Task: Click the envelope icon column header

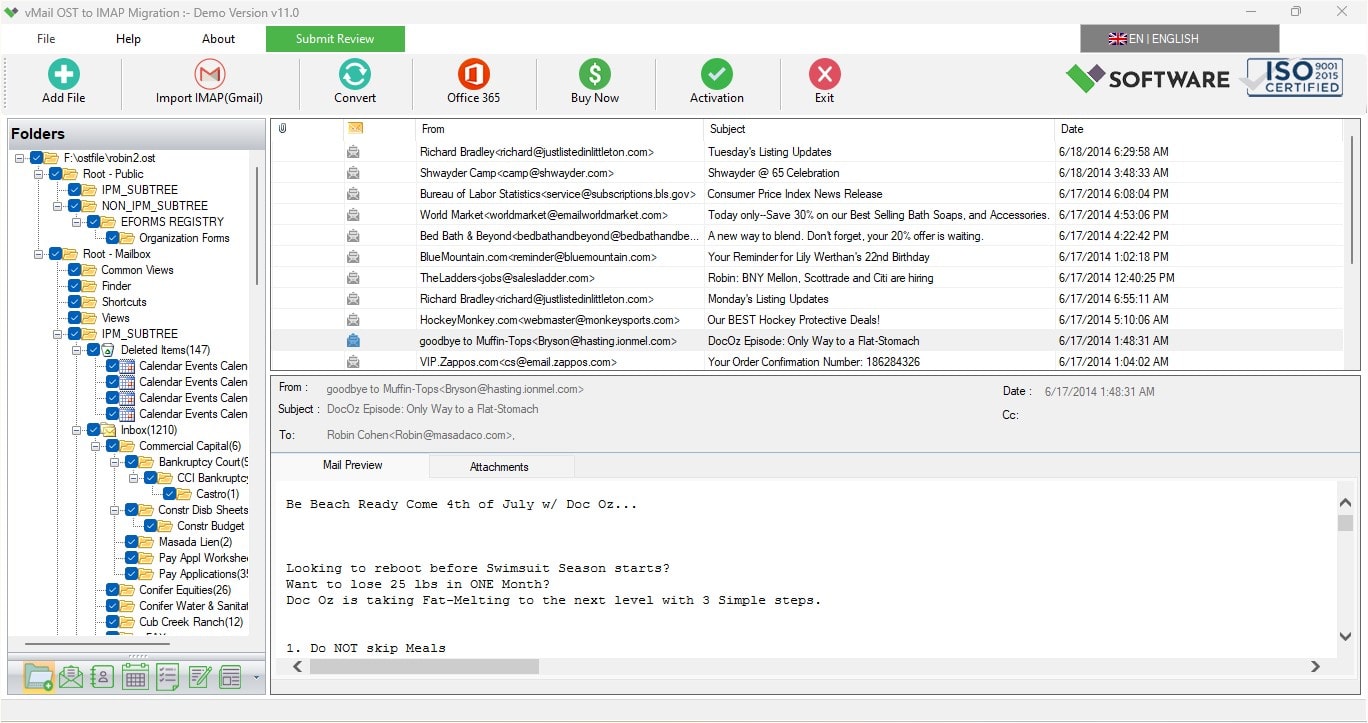Action: [x=355, y=129]
